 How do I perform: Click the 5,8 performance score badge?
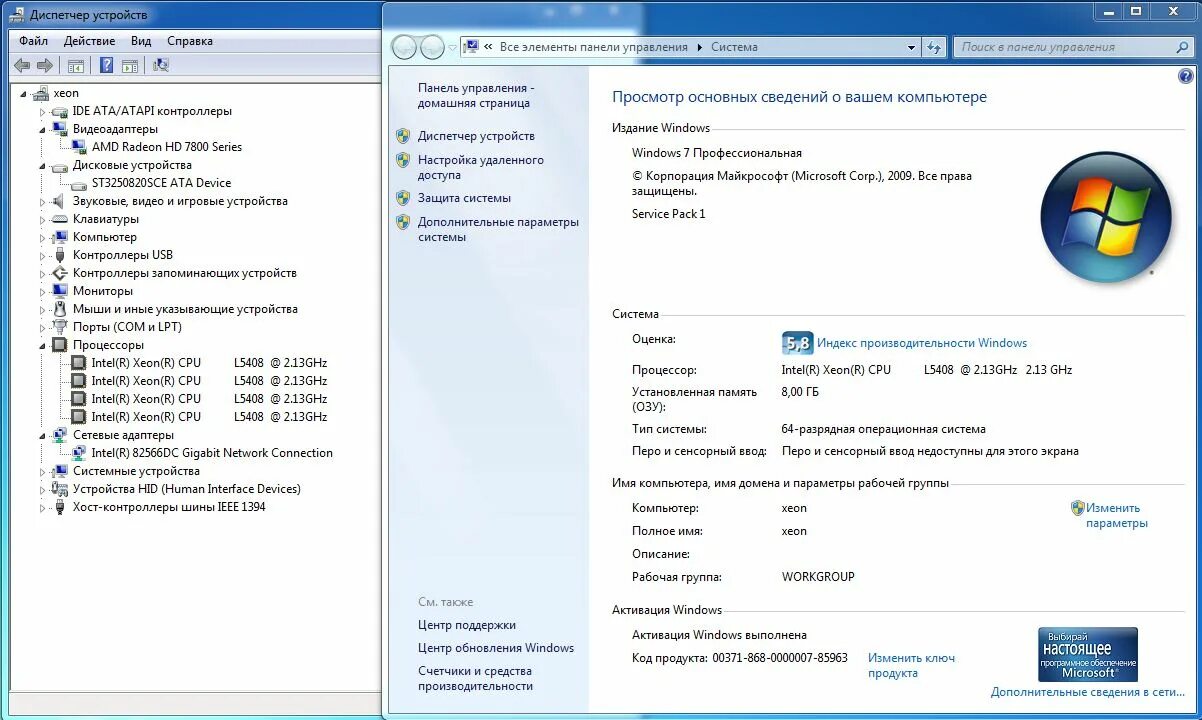[x=797, y=343]
